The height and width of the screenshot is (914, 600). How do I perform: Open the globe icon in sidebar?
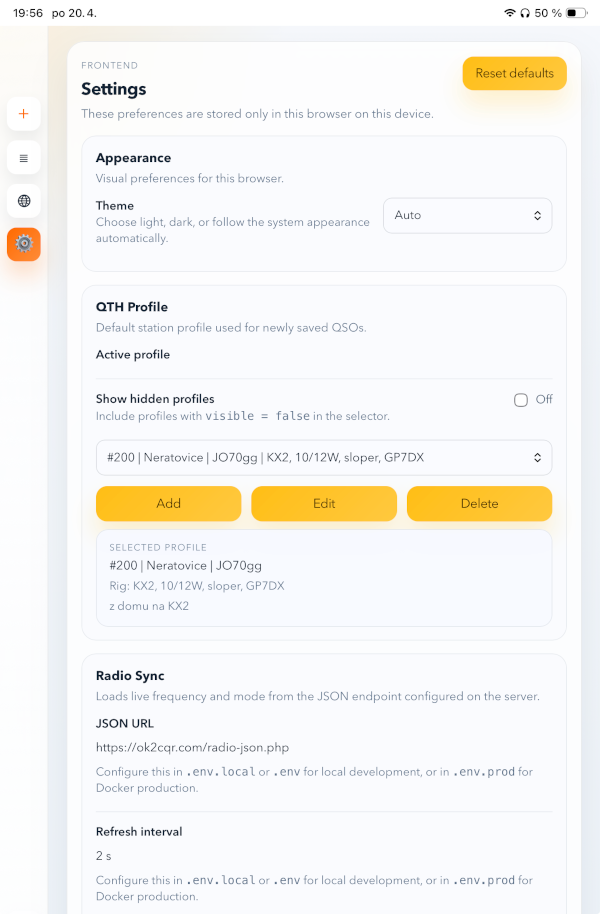pos(24,201)
